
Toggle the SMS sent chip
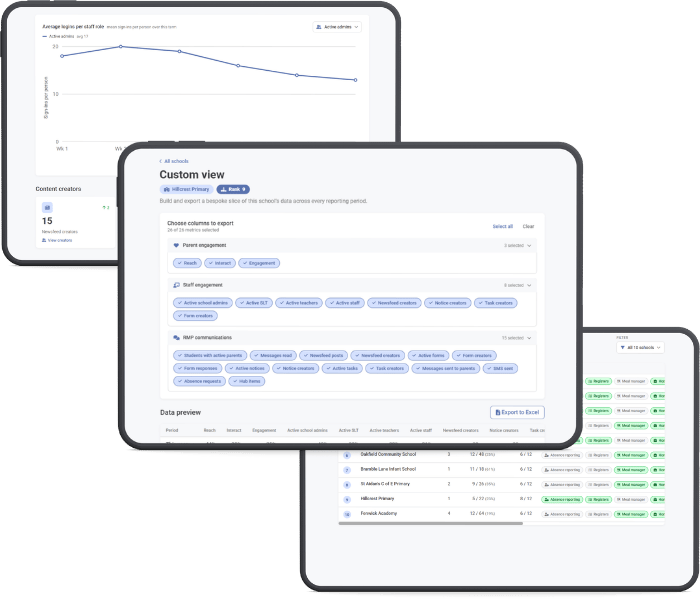500,369
